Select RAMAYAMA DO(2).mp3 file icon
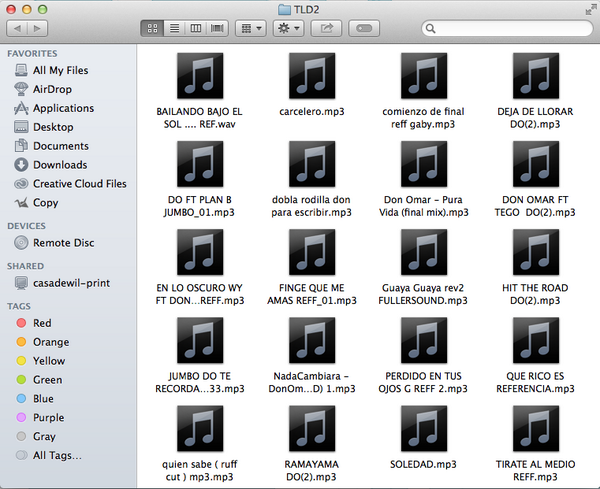Image resolution: width=600 pixels, height=489 pixels. (x=312, y=429)
